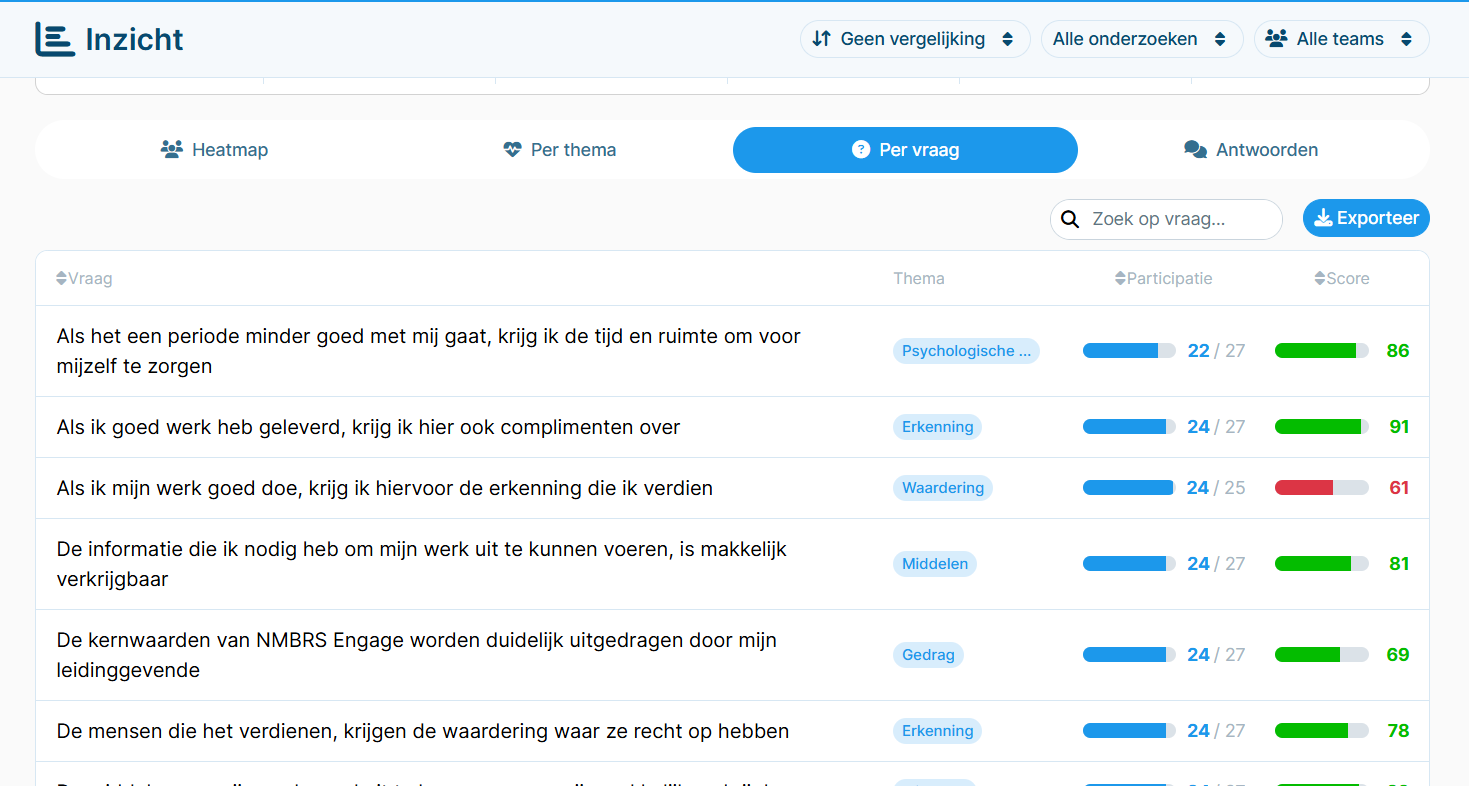The width and height of the screenshot is (1469, 786).
Task: Click the red score value 61
Action: click(1399, 488)
